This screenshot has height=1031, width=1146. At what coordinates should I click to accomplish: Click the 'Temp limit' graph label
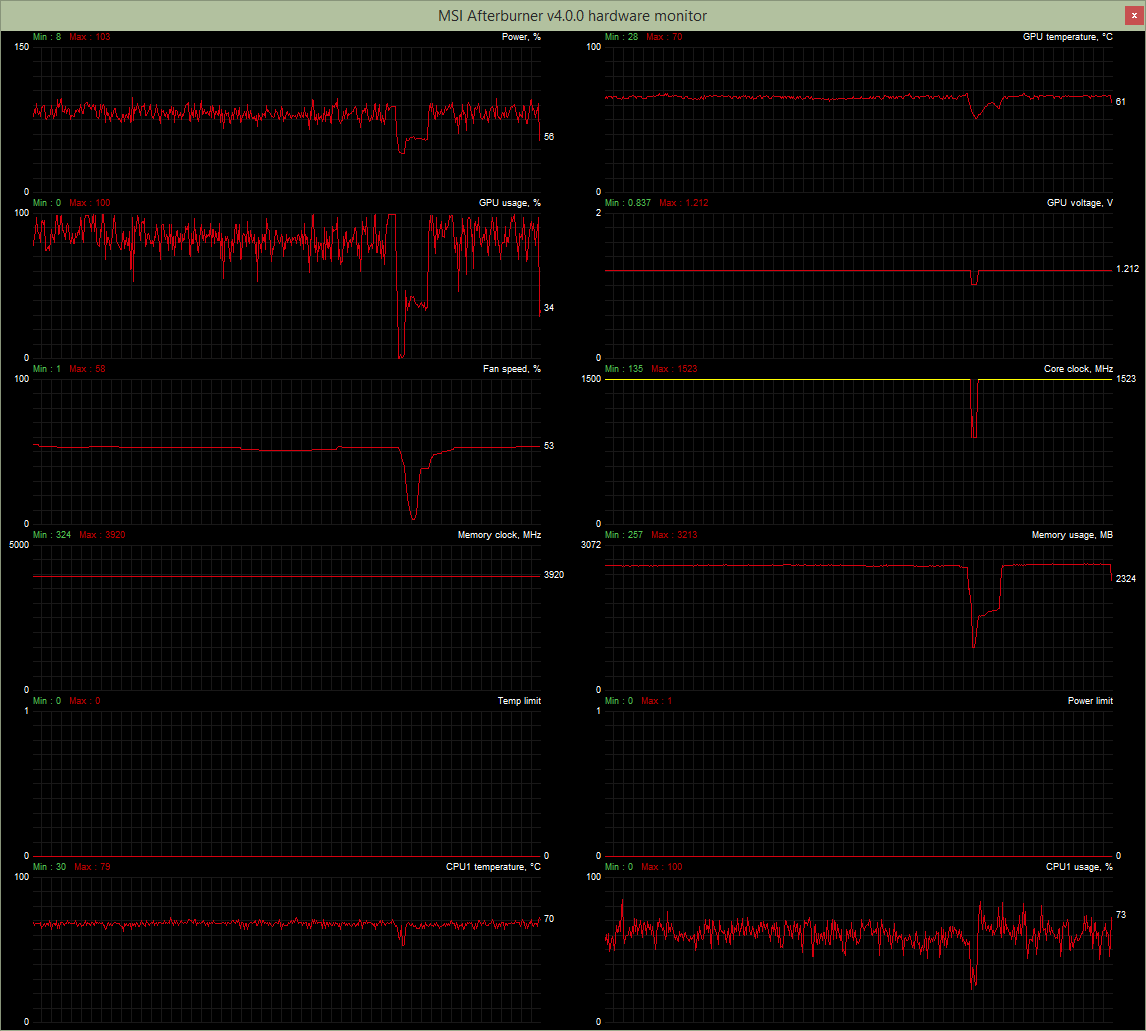pos(519,701)
